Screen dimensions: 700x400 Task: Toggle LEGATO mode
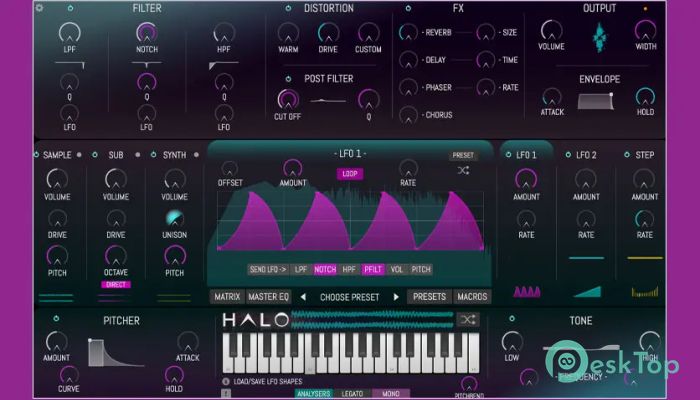coord(352,394)
